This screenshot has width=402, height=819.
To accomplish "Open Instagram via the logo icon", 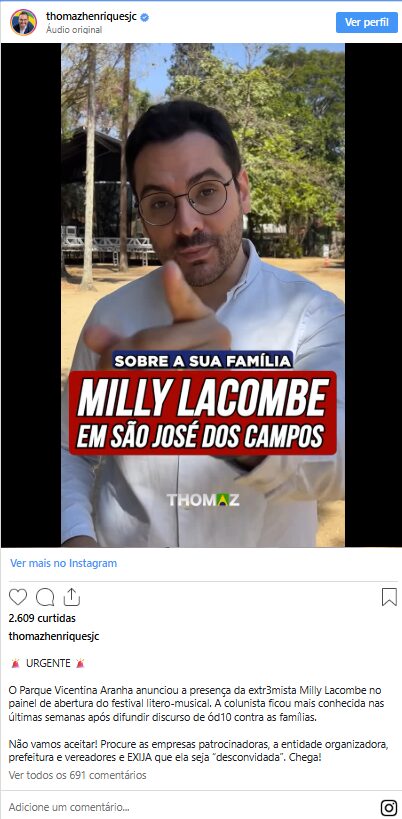I will (x=388, y=807).
